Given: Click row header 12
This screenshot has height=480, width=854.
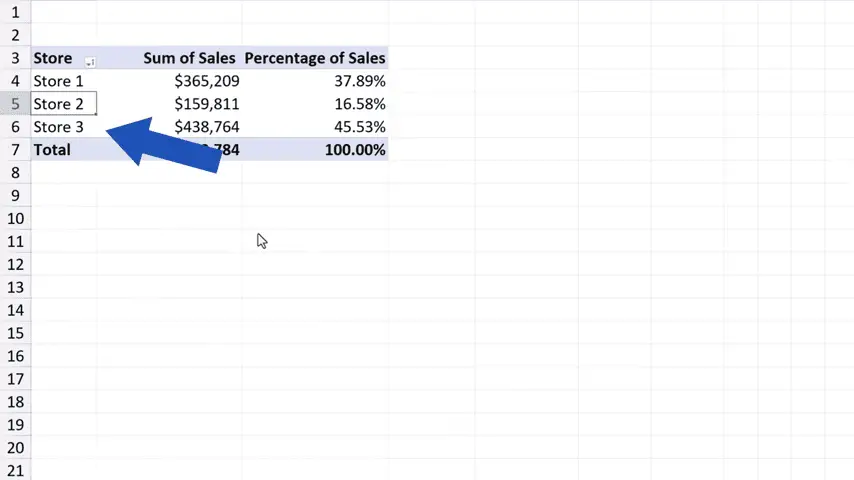Looking at the screenshot, I should pos(15,264).
